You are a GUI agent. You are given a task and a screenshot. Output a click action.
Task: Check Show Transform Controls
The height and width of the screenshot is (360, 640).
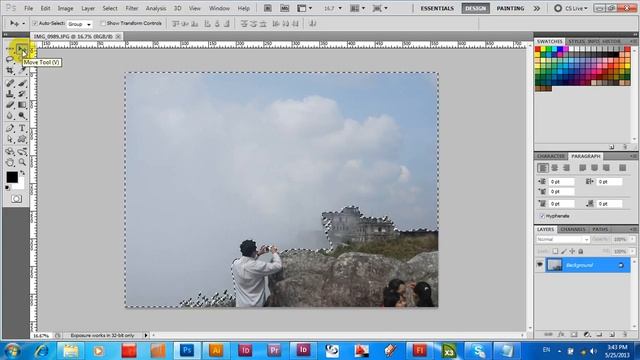(x=103, y=23)
